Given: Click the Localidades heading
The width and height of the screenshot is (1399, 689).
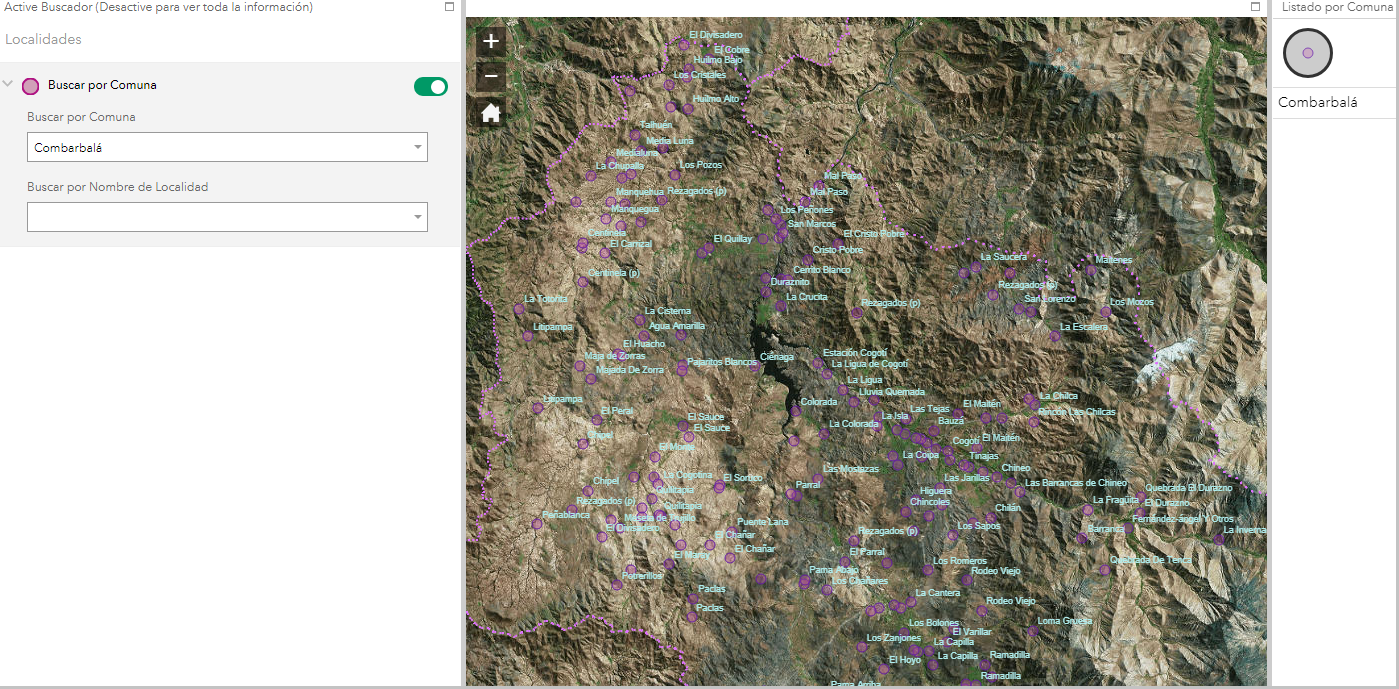Looking at the screenshot, I should pos(43,40).
